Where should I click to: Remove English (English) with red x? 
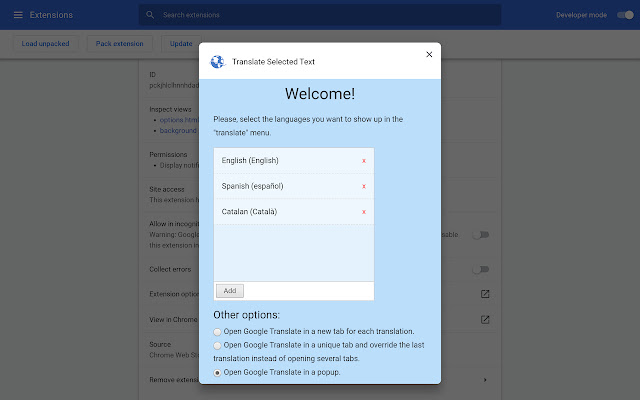pos(364,161)
